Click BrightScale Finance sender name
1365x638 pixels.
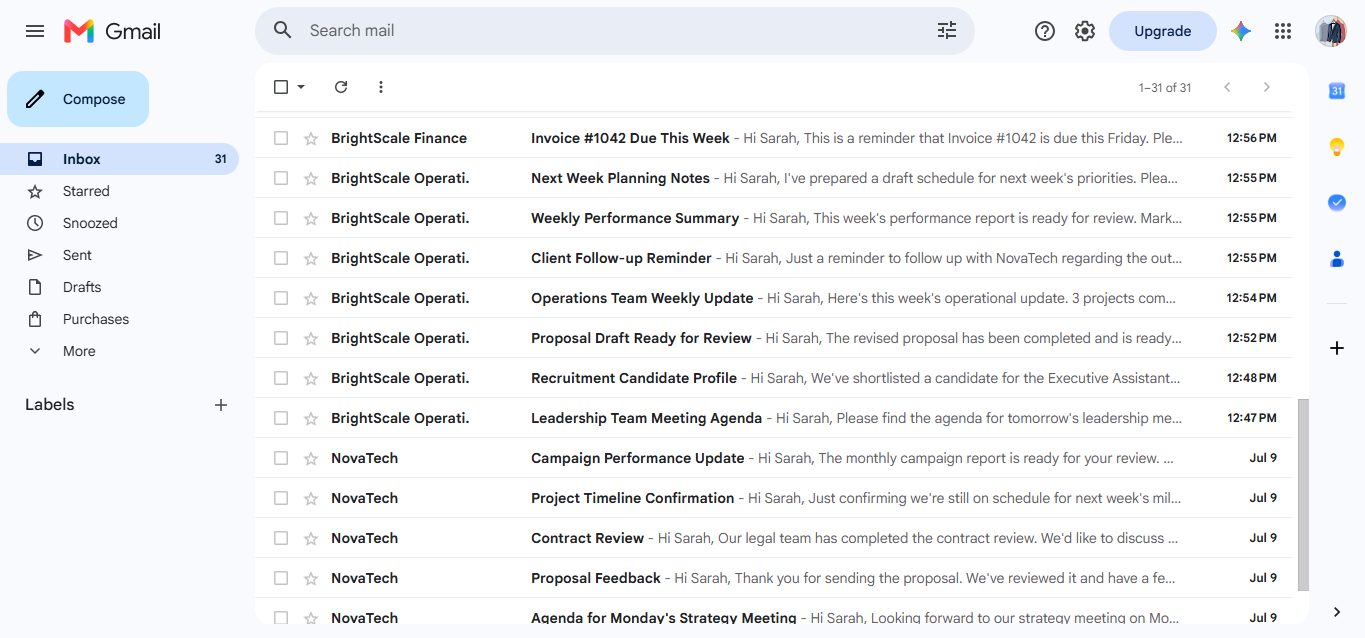(x=399, y=138)
